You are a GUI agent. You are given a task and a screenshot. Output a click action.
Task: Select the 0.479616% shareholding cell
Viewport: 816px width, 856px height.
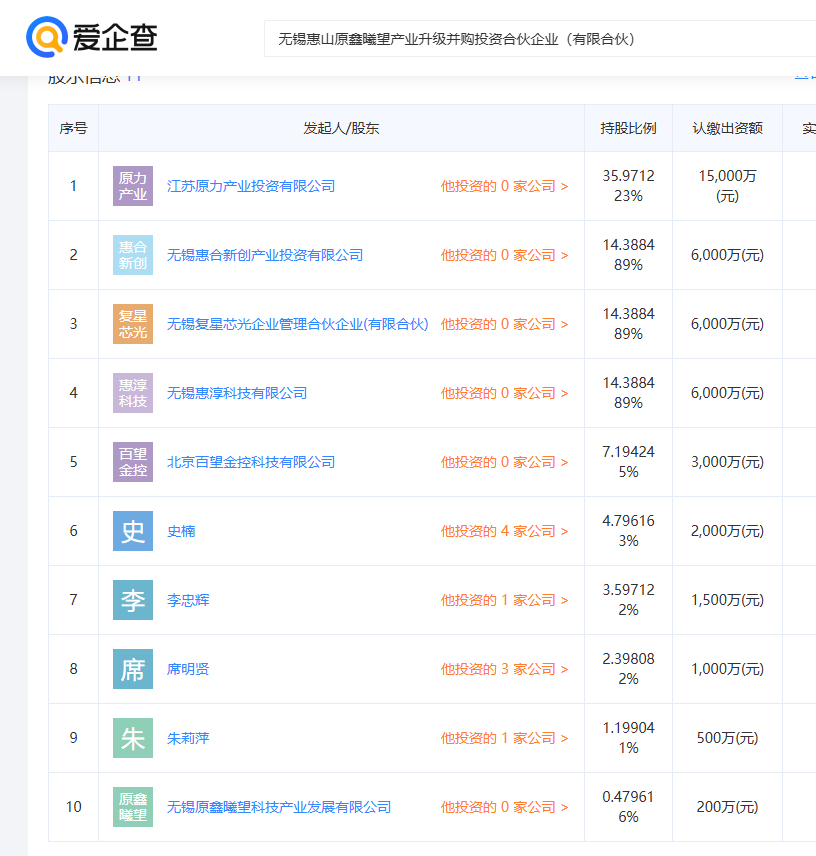pyautogui.click(x=628, y=807)
